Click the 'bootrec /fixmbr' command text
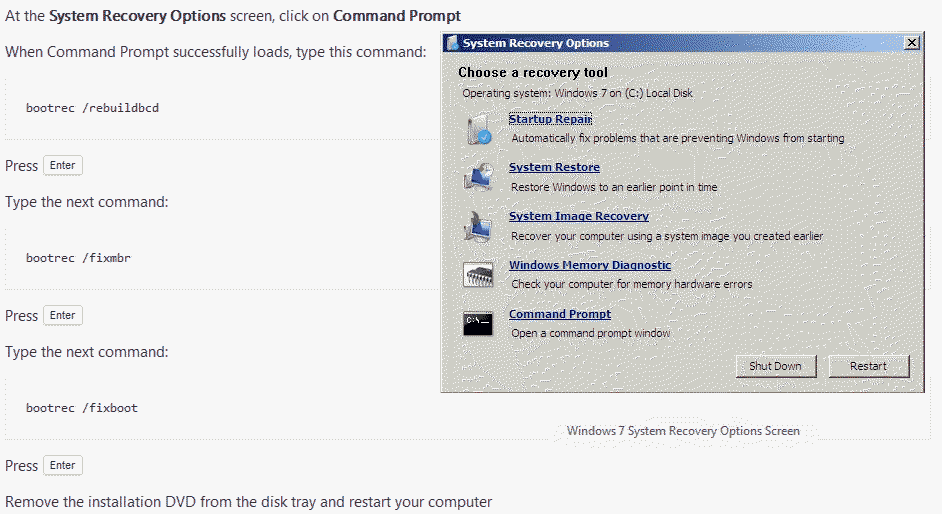Viewport: 942px width, 514px height. point(78,258)
